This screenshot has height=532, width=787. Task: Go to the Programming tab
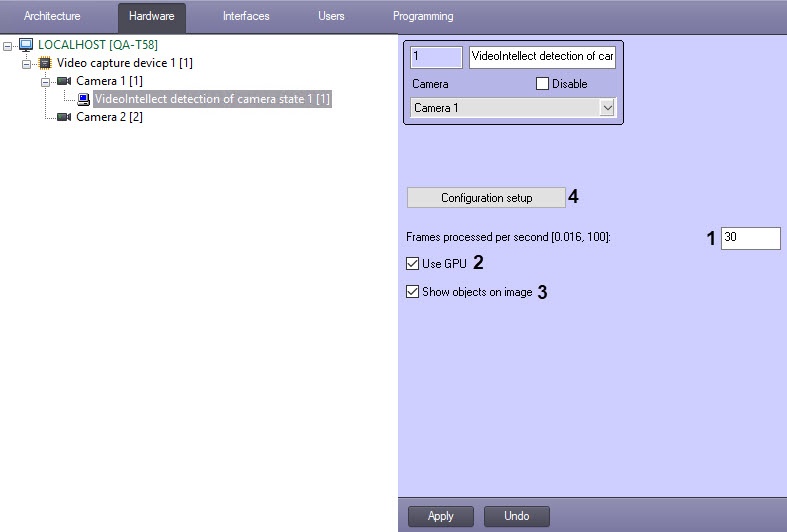point(423,16)
